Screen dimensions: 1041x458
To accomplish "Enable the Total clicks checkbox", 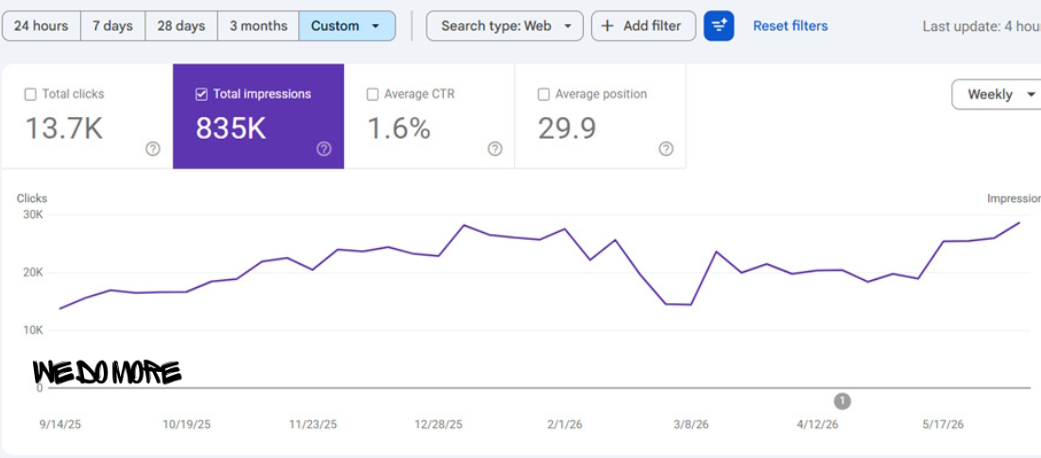I will pyautogui.click(x=30, y=94).
